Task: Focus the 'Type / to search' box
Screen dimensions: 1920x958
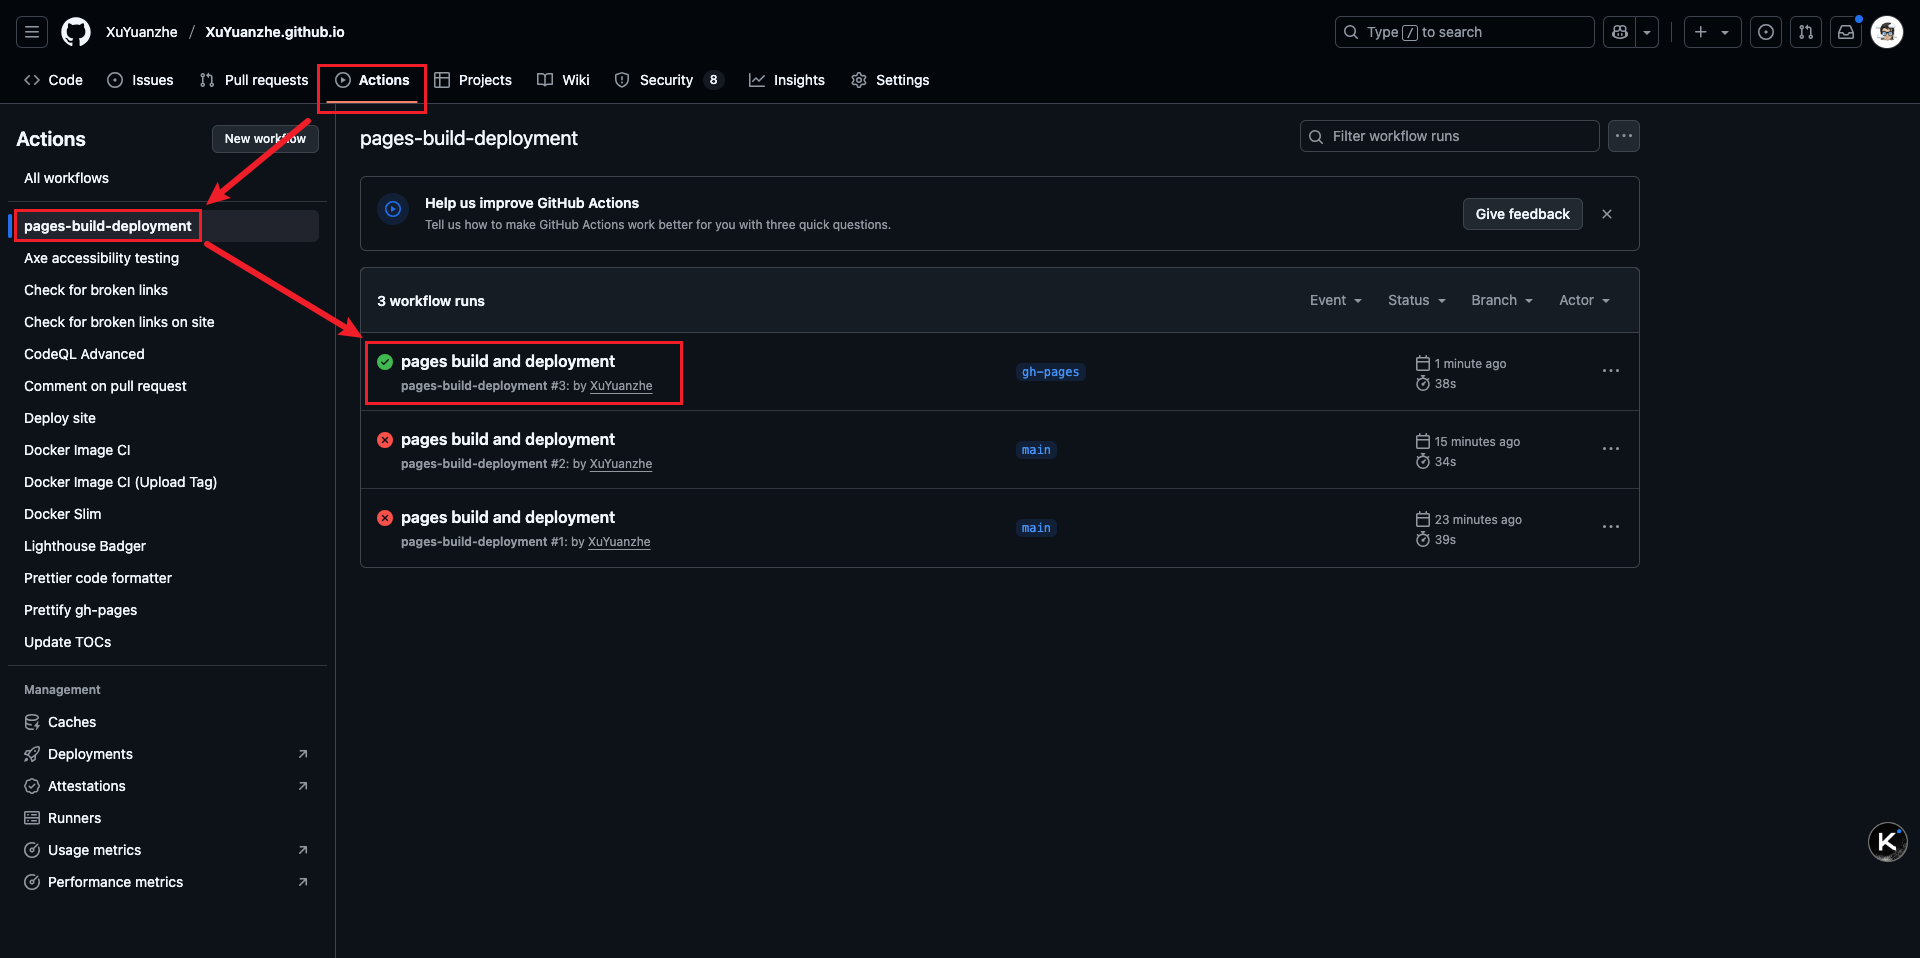Action: click(x=1464, y=32)
